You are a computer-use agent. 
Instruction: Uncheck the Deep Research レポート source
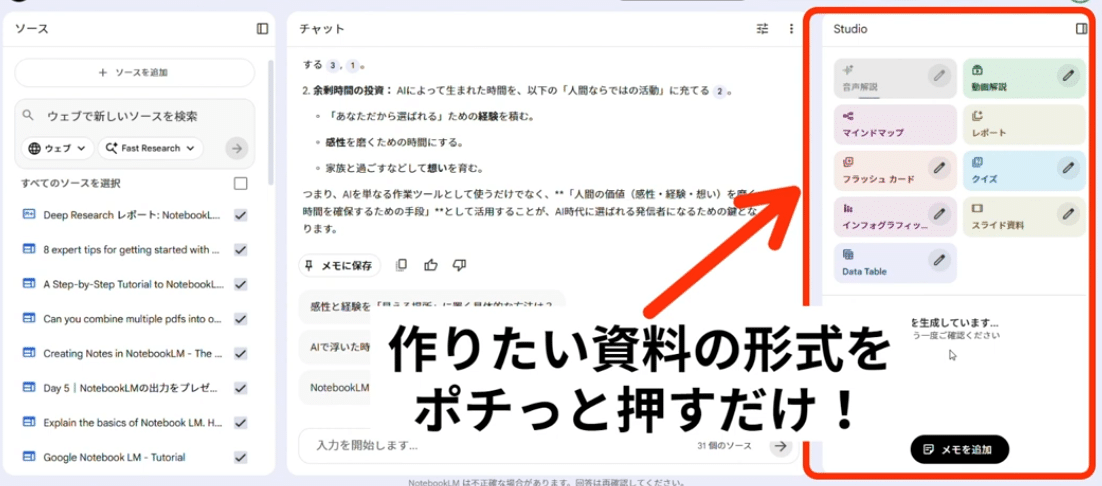pos(240,215)
